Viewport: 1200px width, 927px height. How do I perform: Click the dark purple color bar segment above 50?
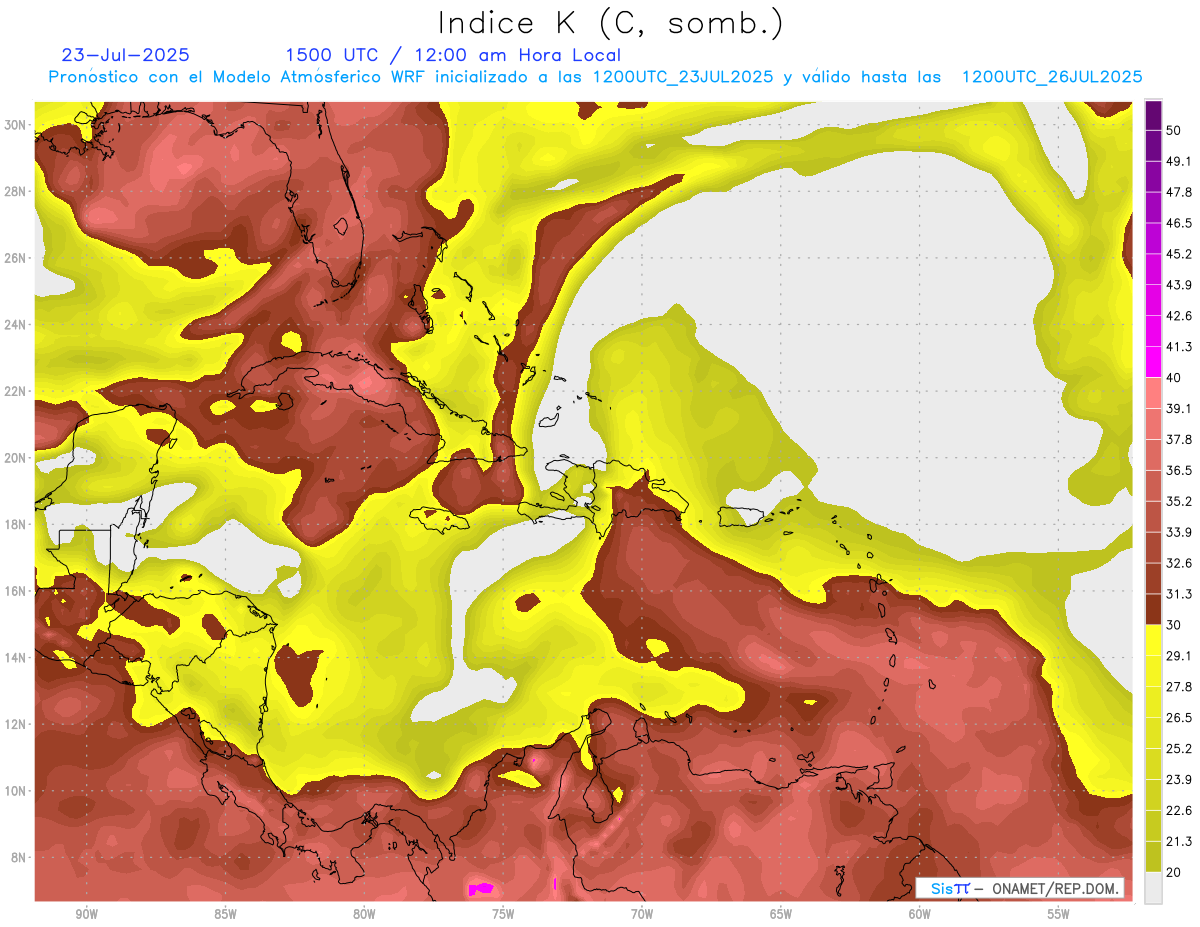click(x=1153, y=116)
